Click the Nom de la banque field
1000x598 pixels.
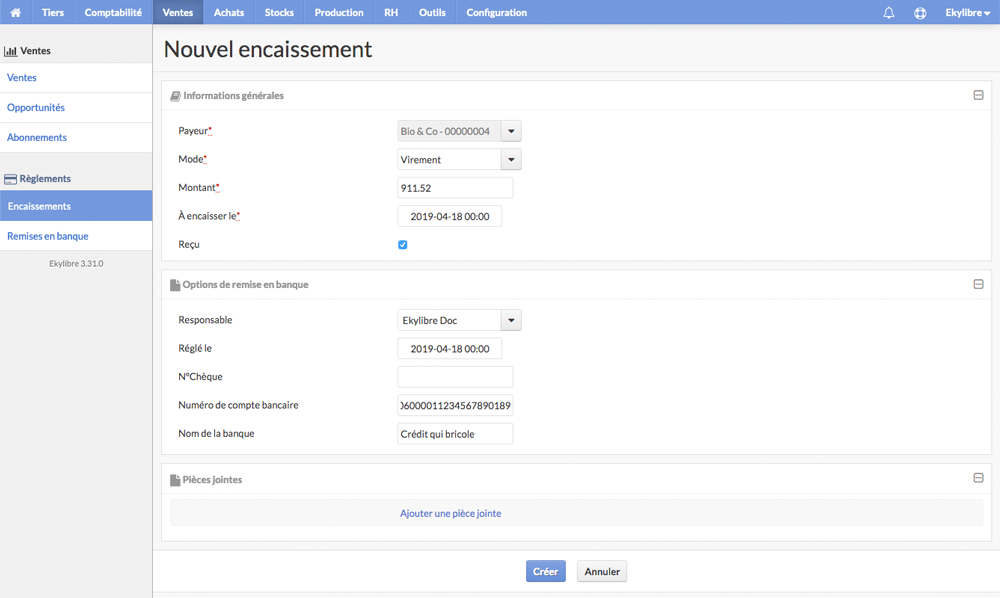tap(455, 434)
